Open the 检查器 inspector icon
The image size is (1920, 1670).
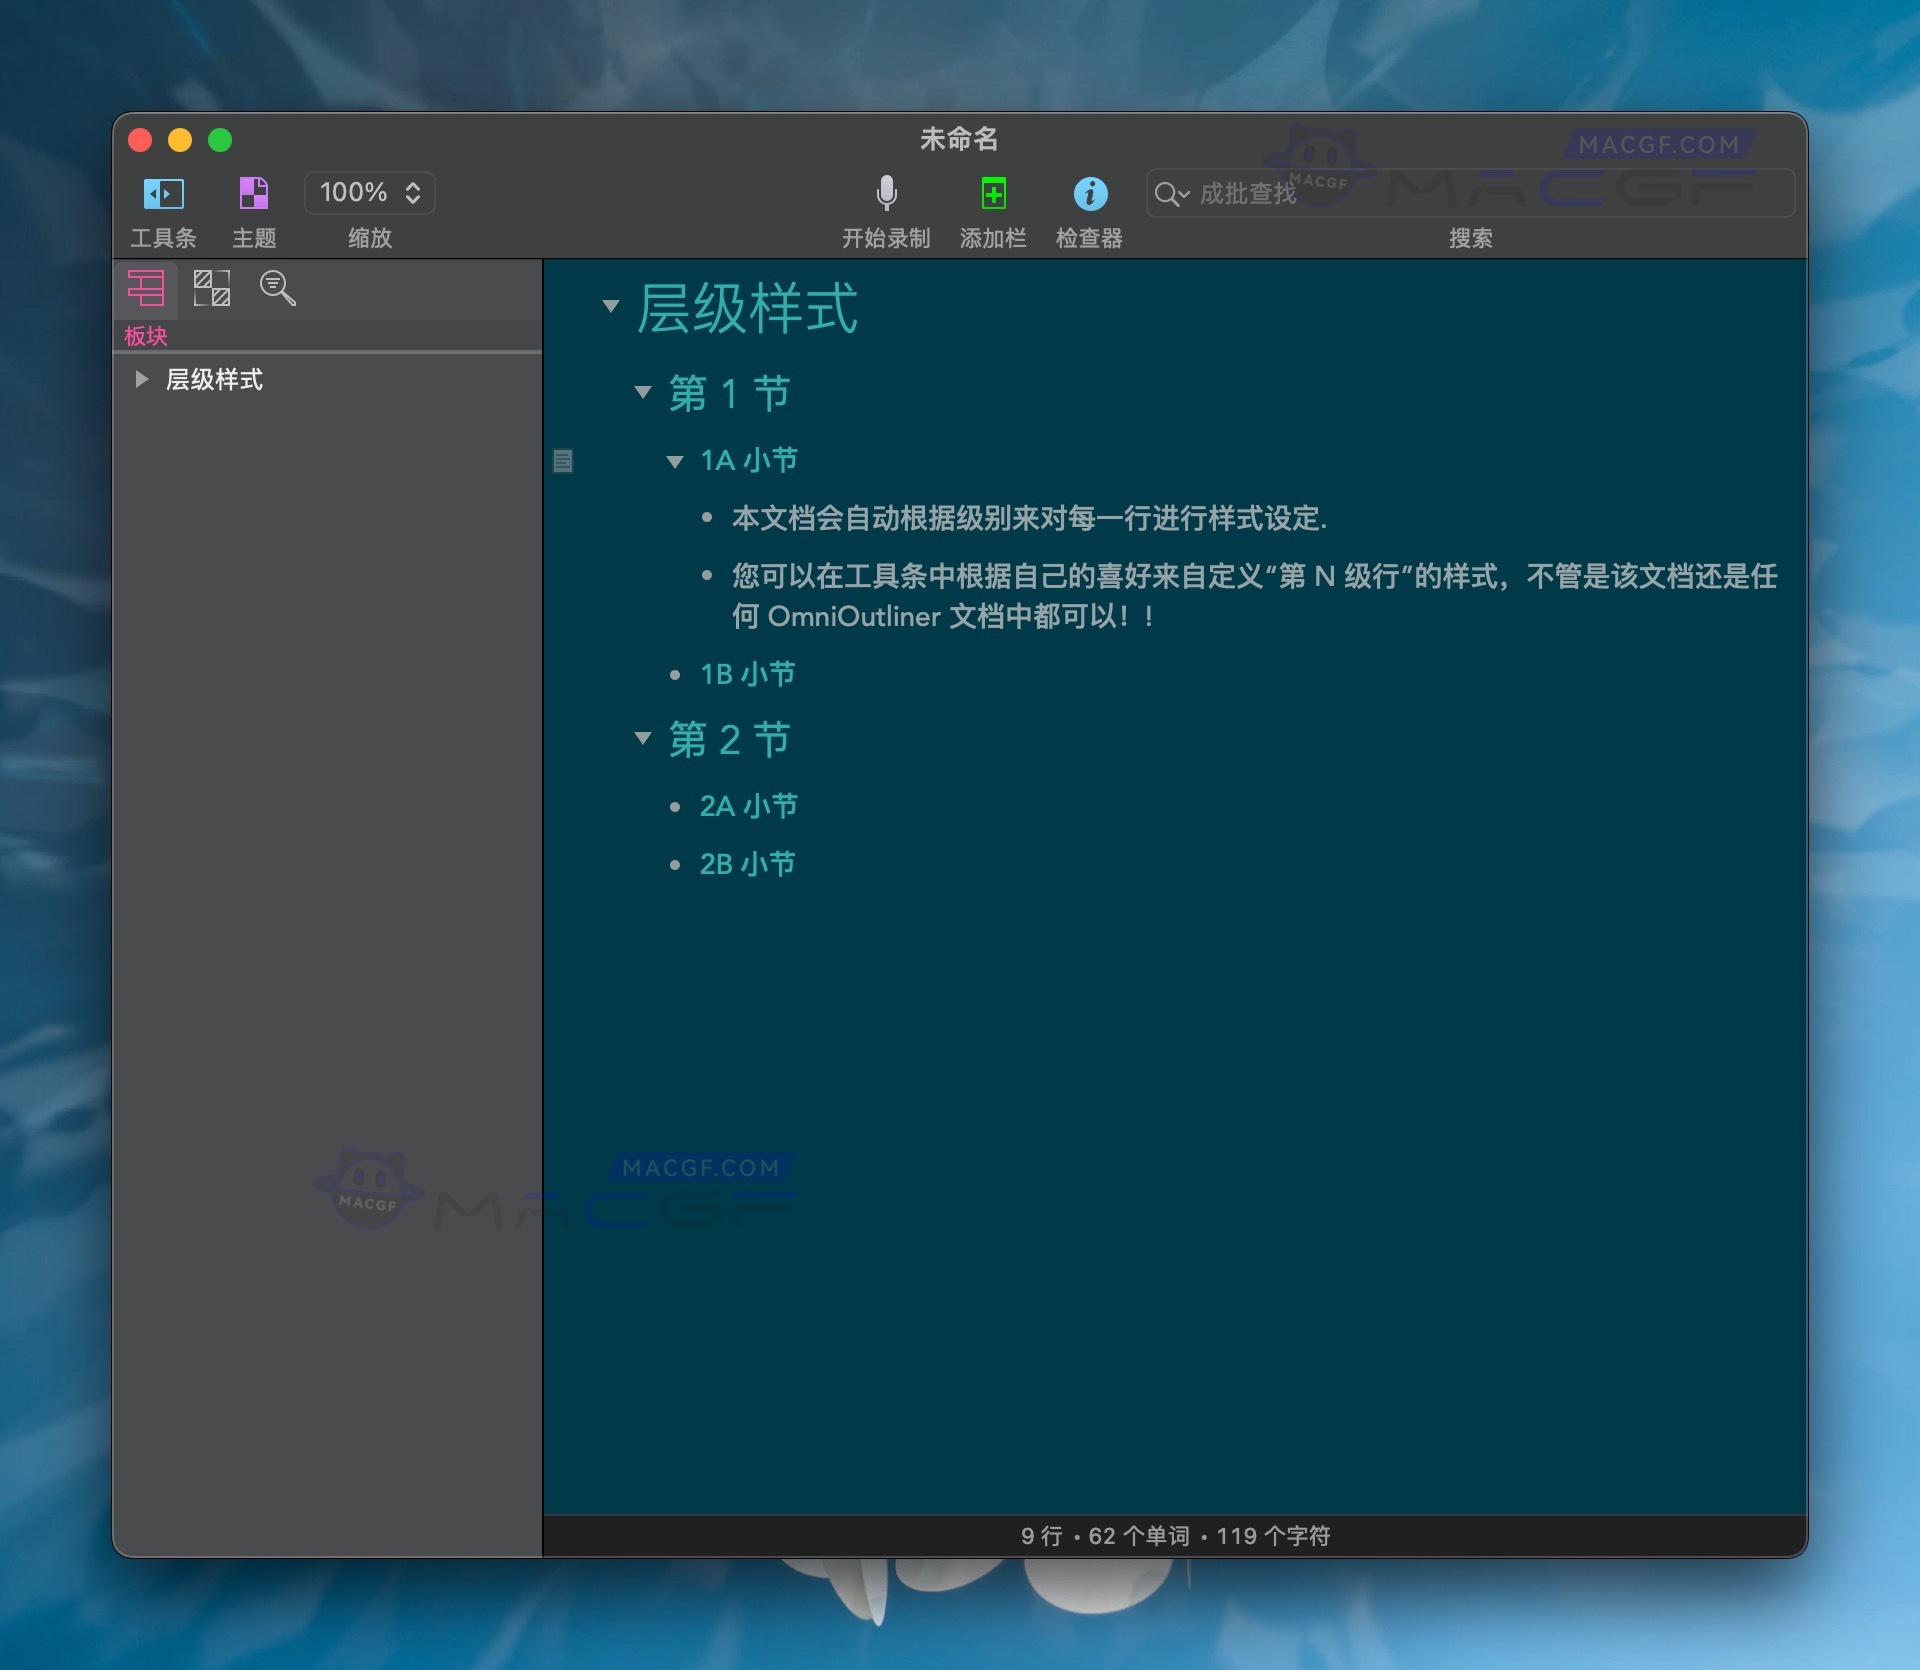click(x=1091, y=193)
